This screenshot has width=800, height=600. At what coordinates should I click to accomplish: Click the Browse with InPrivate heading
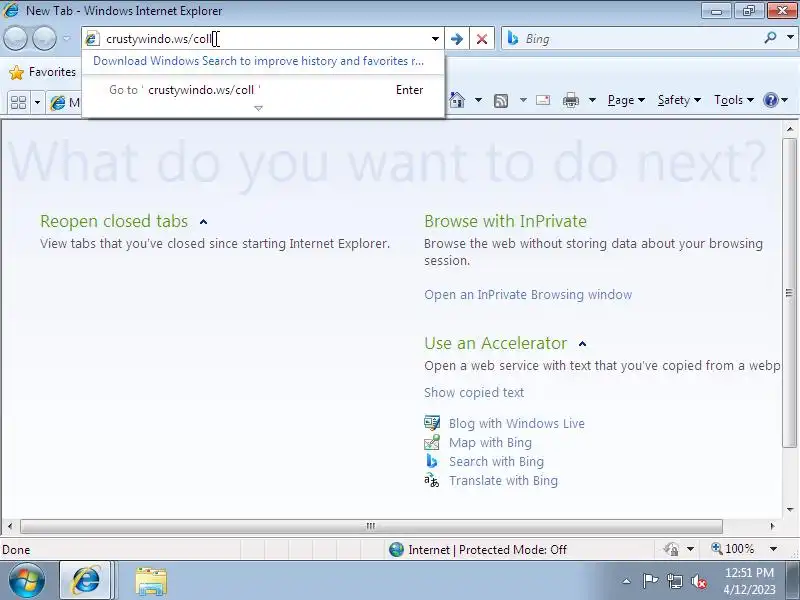pyautogui.click(x=505, y=221)
